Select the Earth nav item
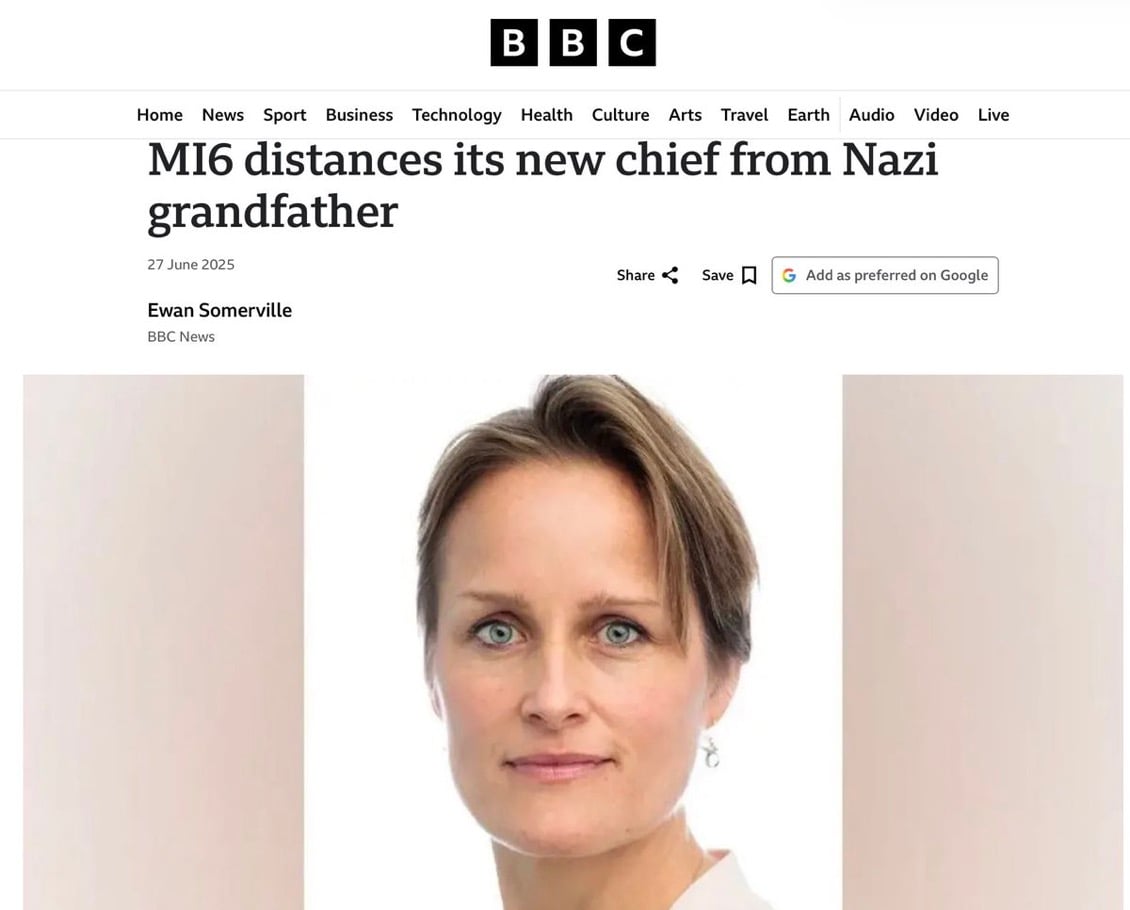 (809, 115)
